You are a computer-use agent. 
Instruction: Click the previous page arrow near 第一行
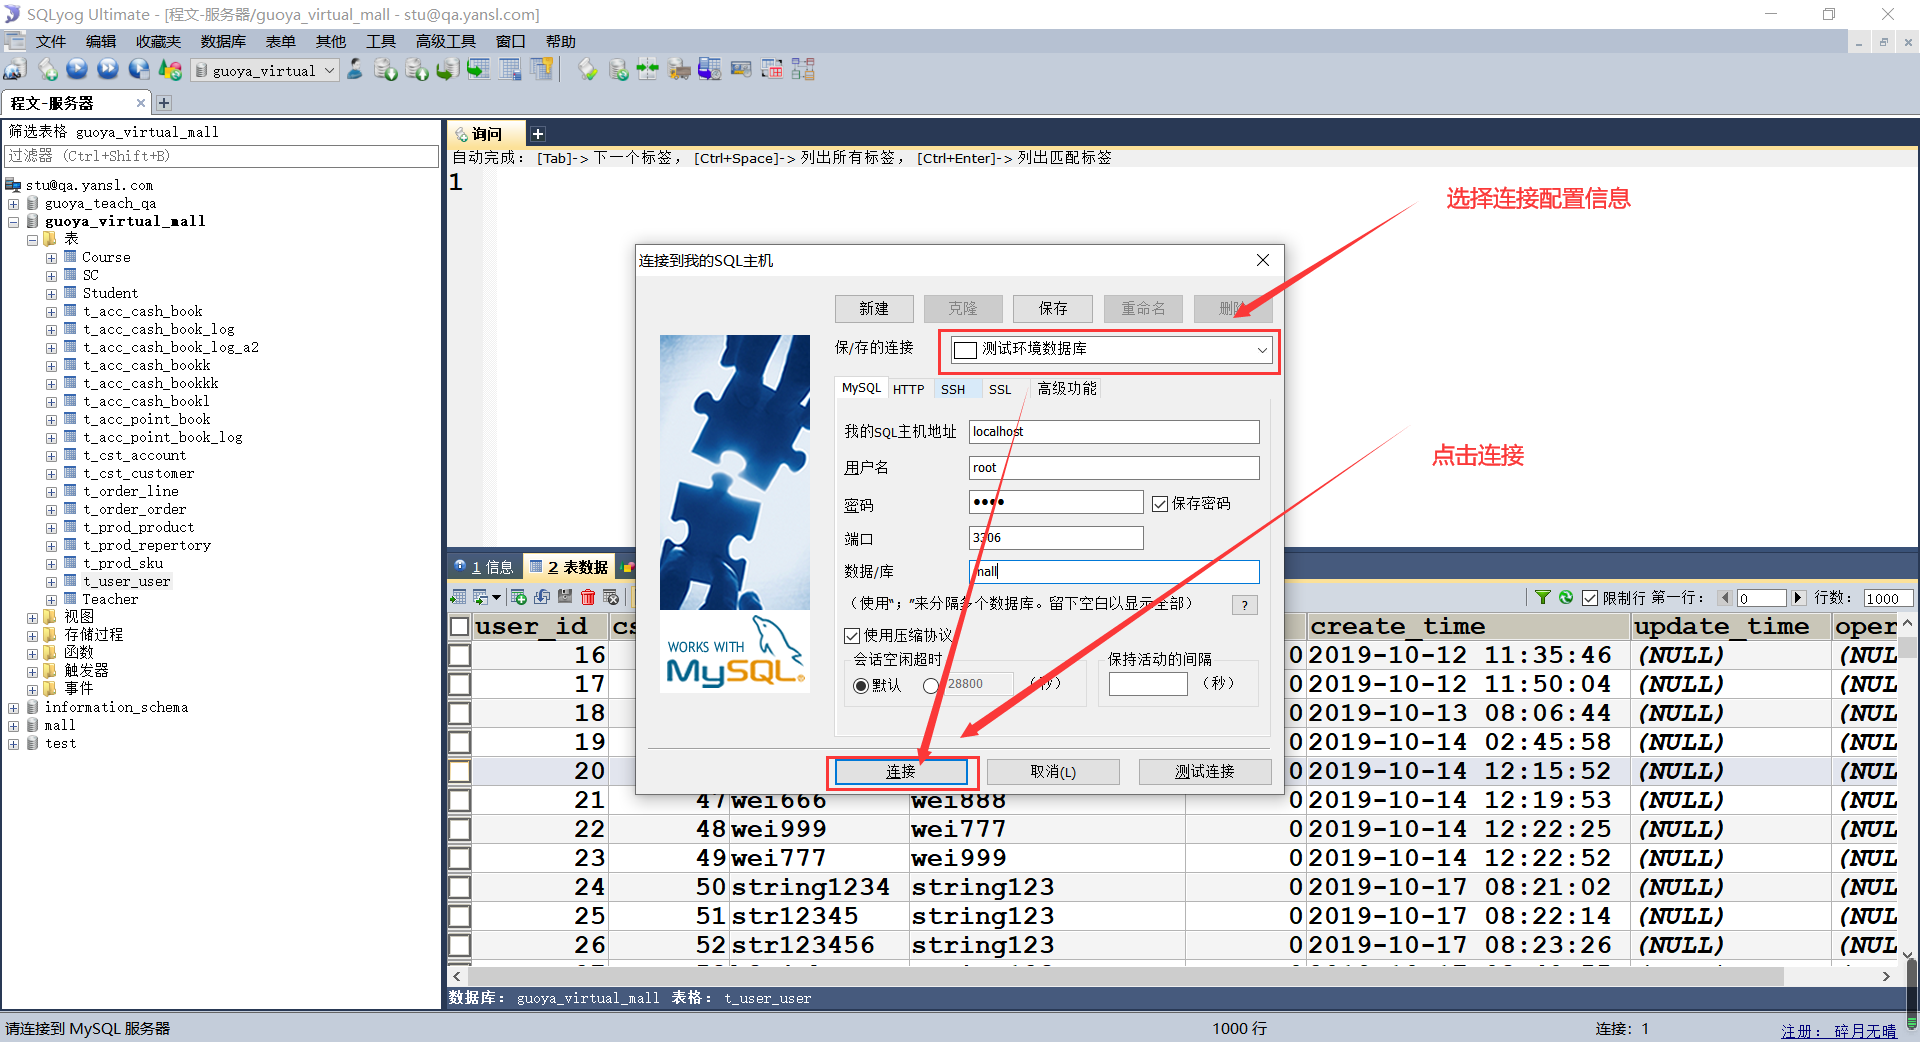[x=1725, y=598]
